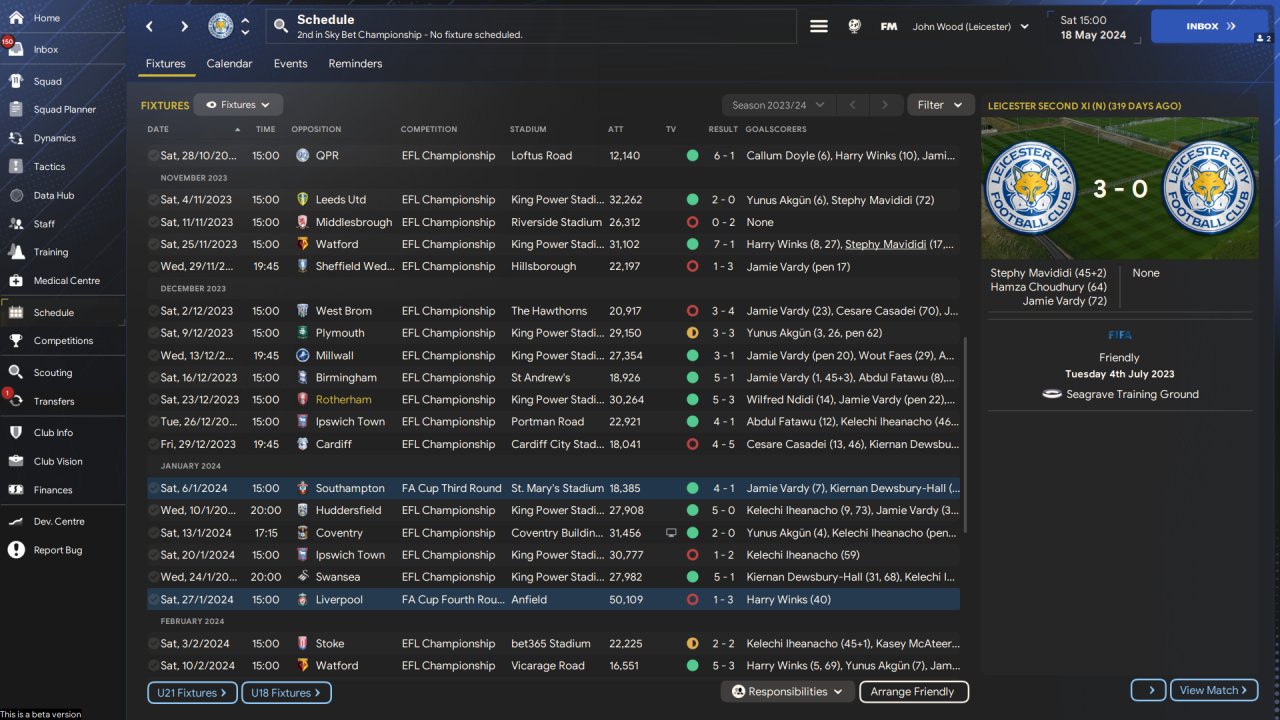This screenshot has height=720, width=1280.
Task: Click the fixtures list vertical scrollbar
Action: [965, 434]
